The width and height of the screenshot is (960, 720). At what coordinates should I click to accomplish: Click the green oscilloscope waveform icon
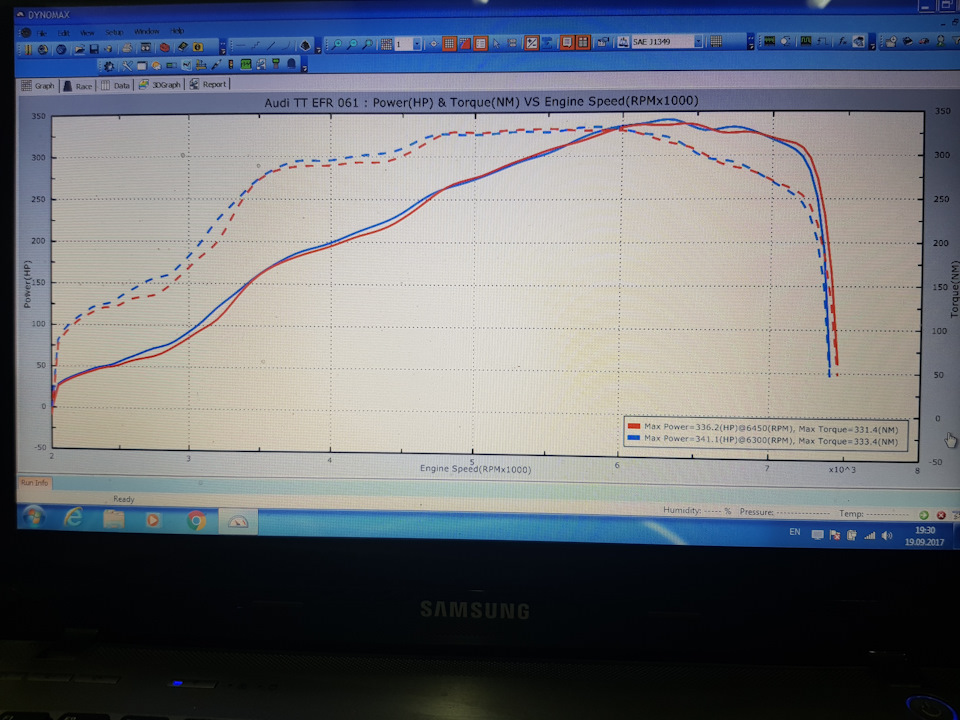coord(770,42)
